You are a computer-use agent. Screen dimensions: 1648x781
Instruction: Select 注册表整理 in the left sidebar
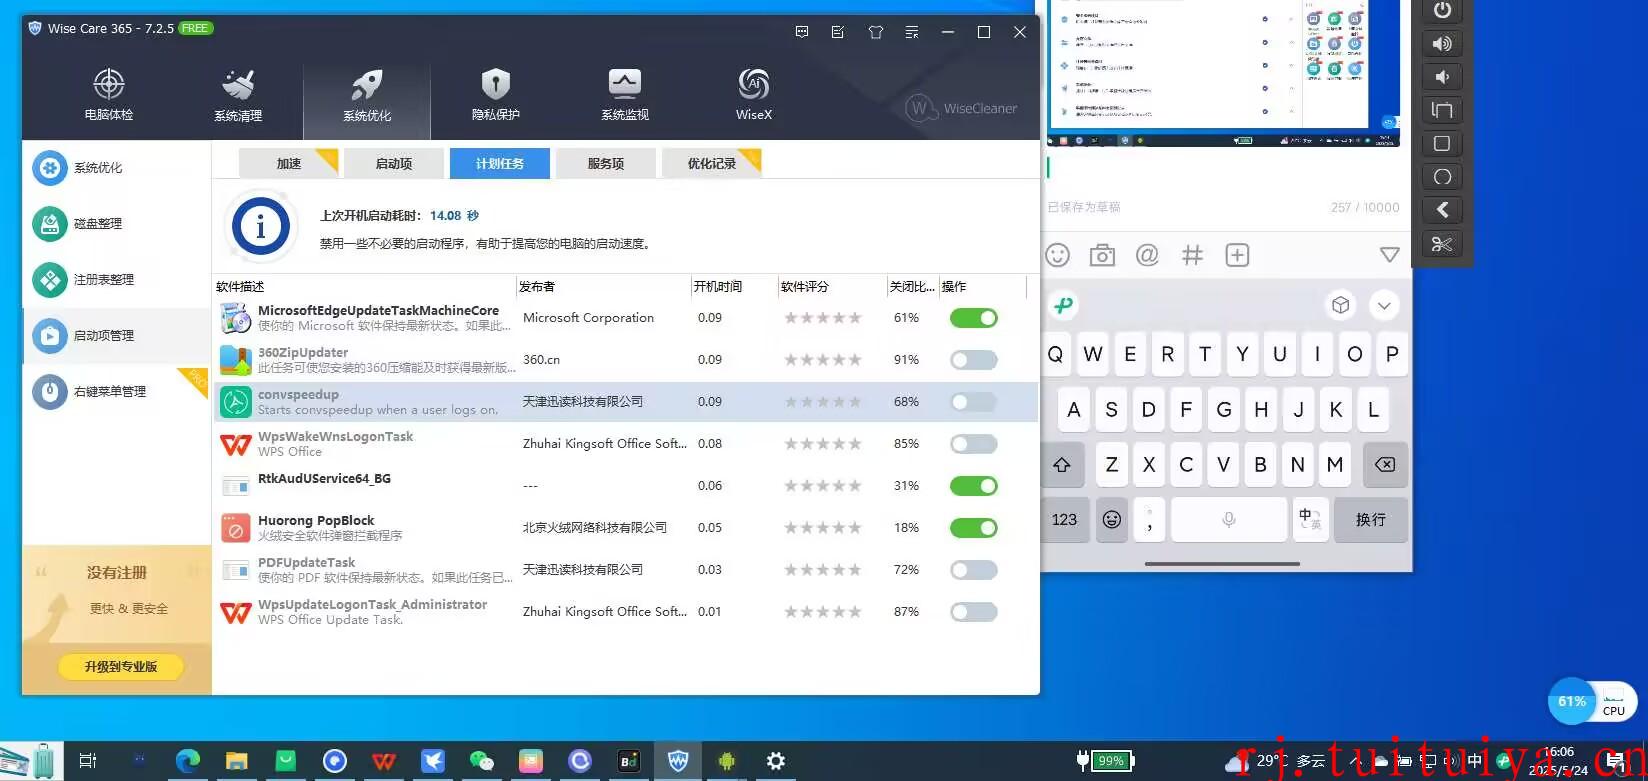(x=116, y=280)
